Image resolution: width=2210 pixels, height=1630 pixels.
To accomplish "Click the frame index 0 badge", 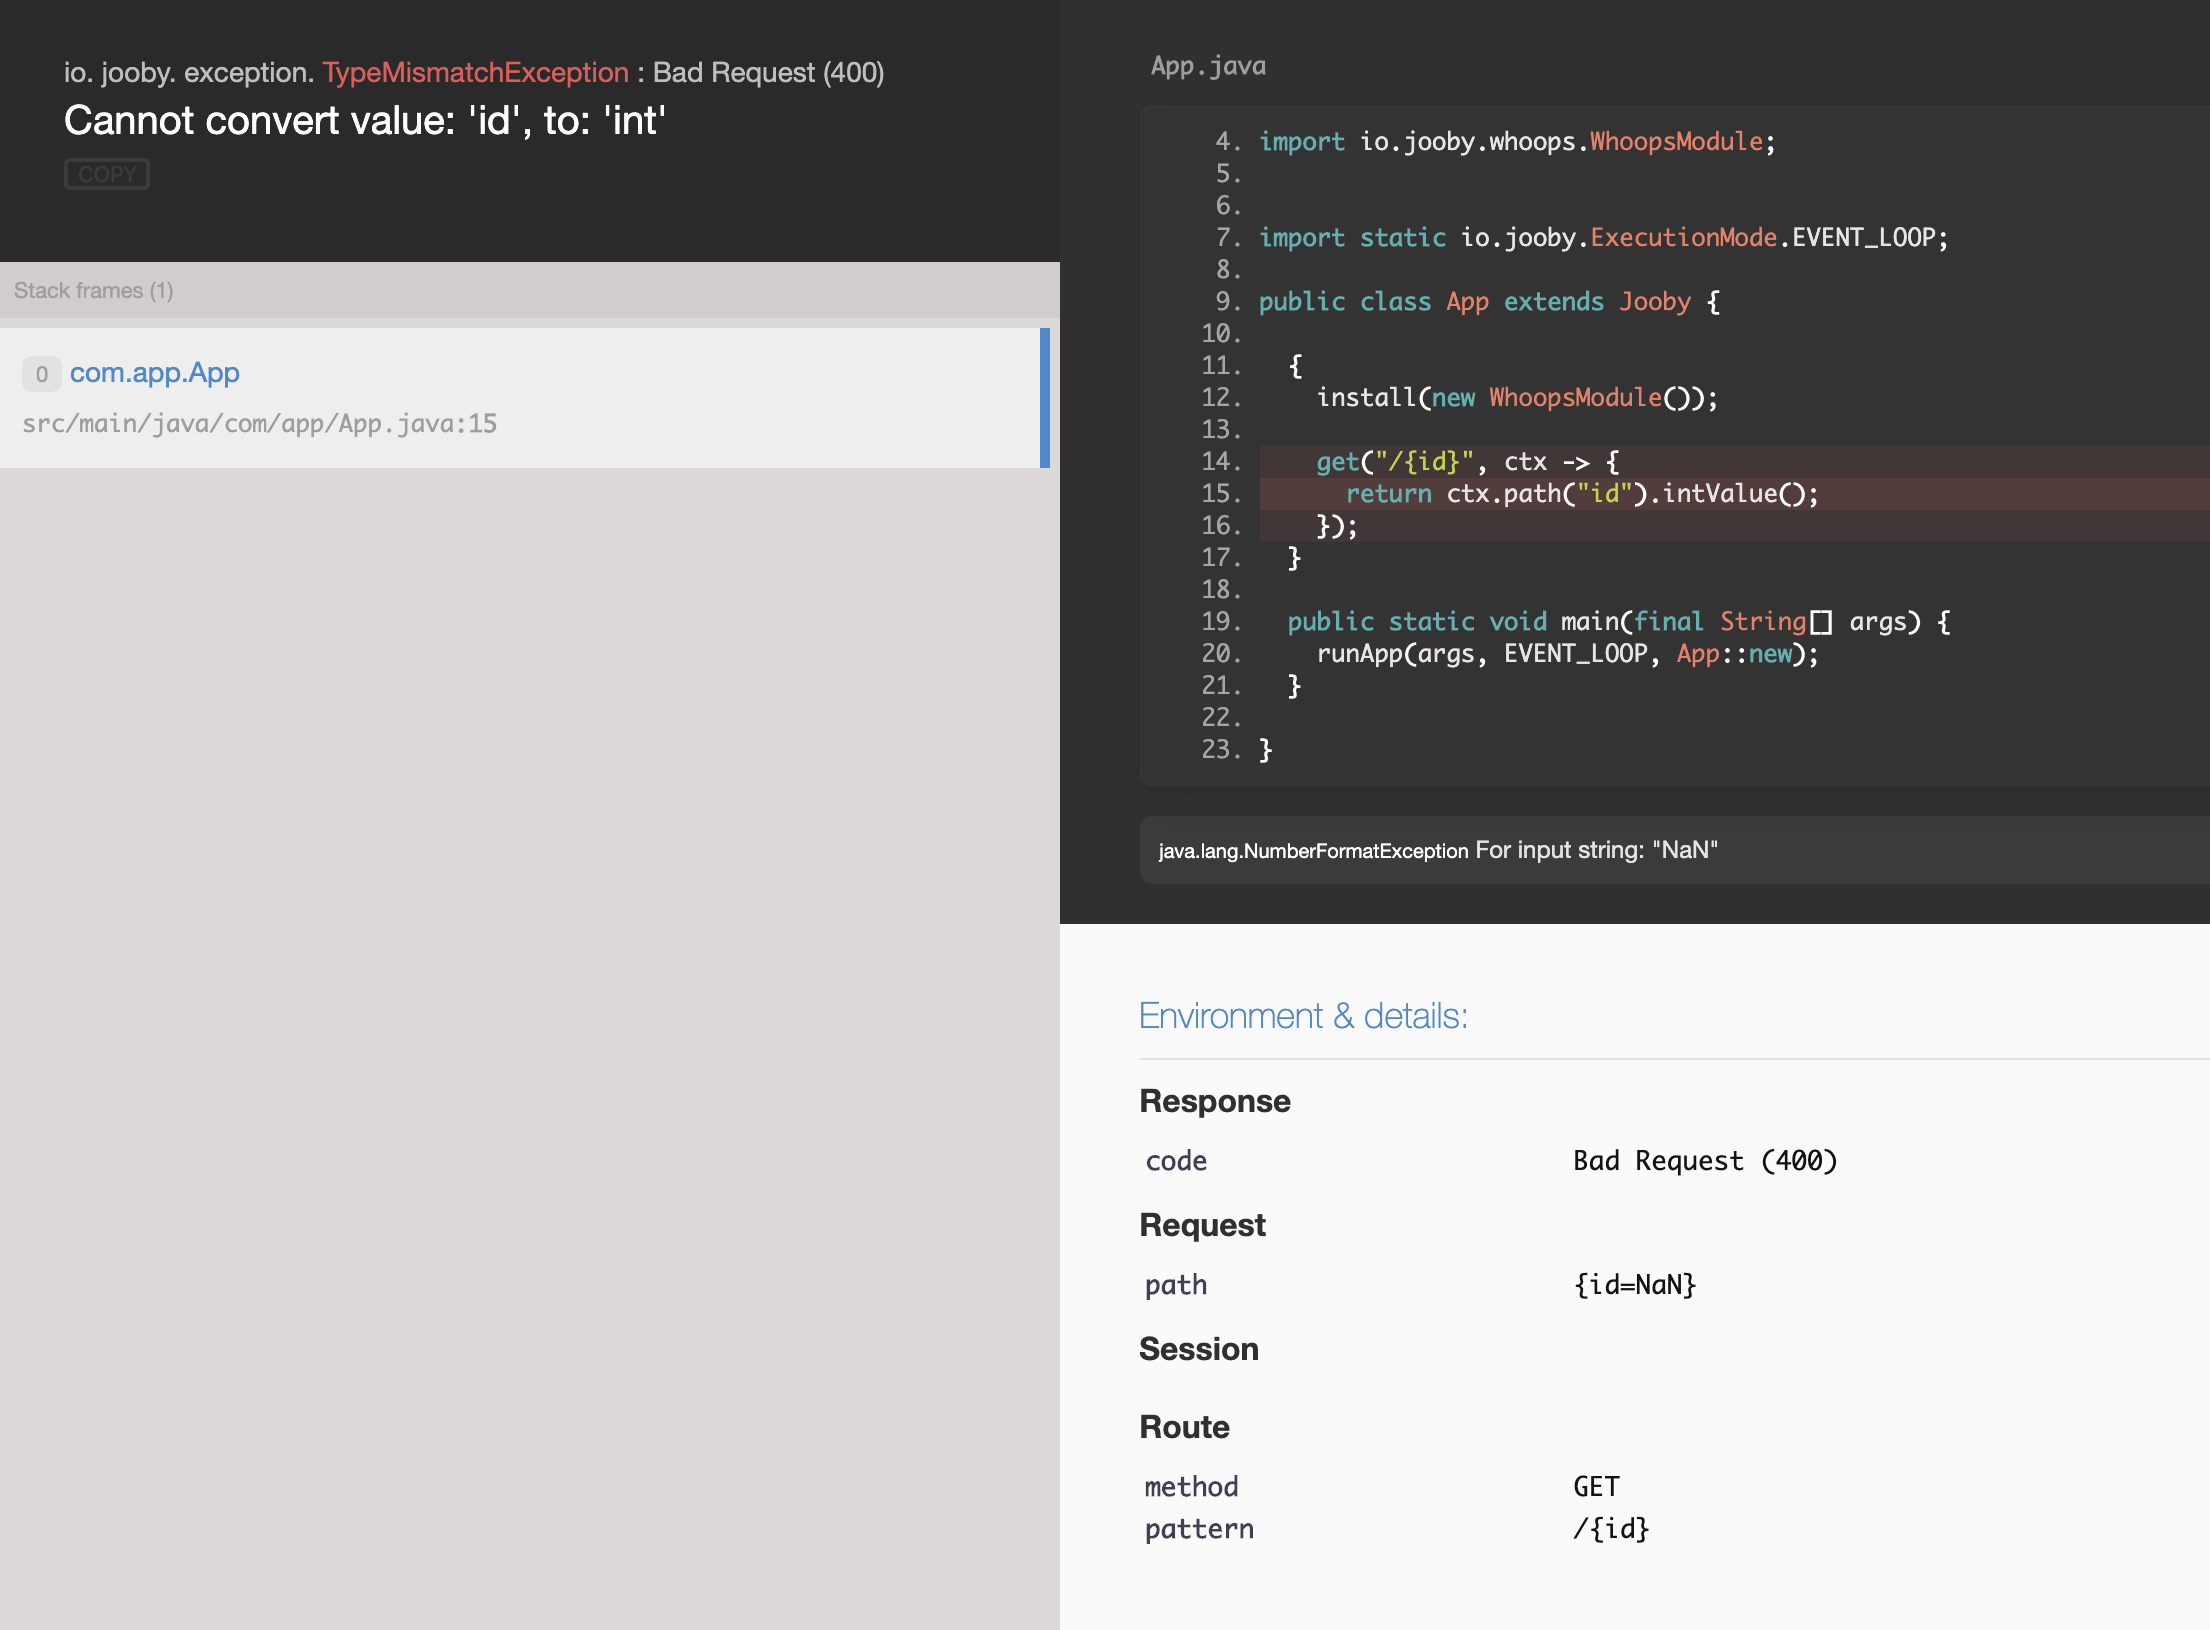I will 41,374.
